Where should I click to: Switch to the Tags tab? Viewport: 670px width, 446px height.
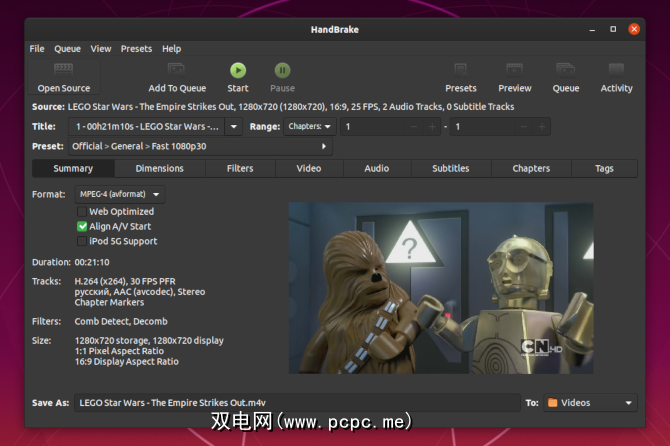pos(604,168)
